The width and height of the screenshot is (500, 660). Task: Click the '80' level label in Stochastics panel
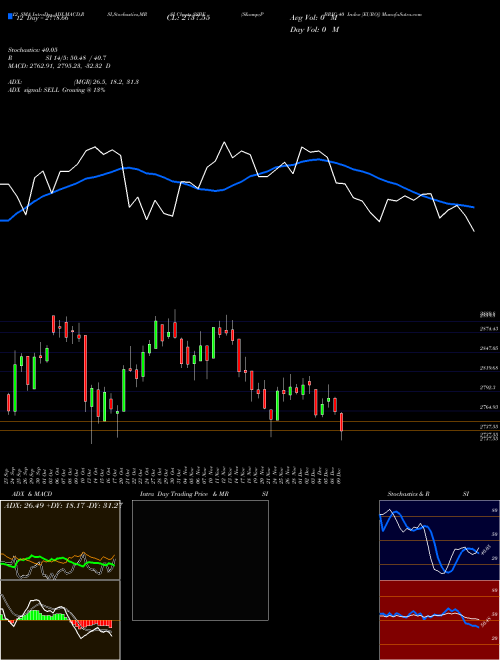tap(495, 510)
